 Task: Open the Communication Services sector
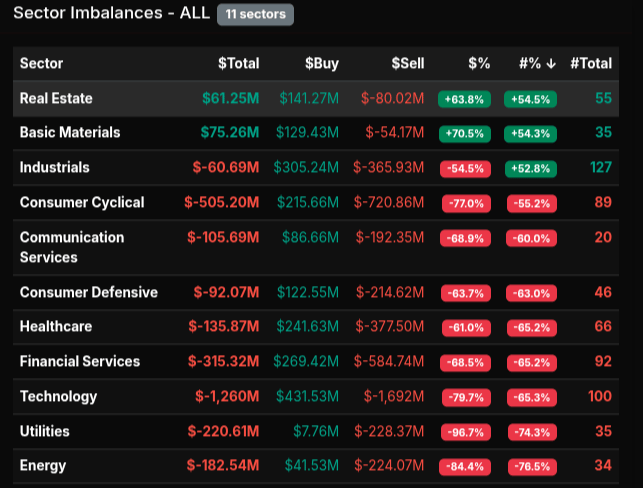point(72,247)
